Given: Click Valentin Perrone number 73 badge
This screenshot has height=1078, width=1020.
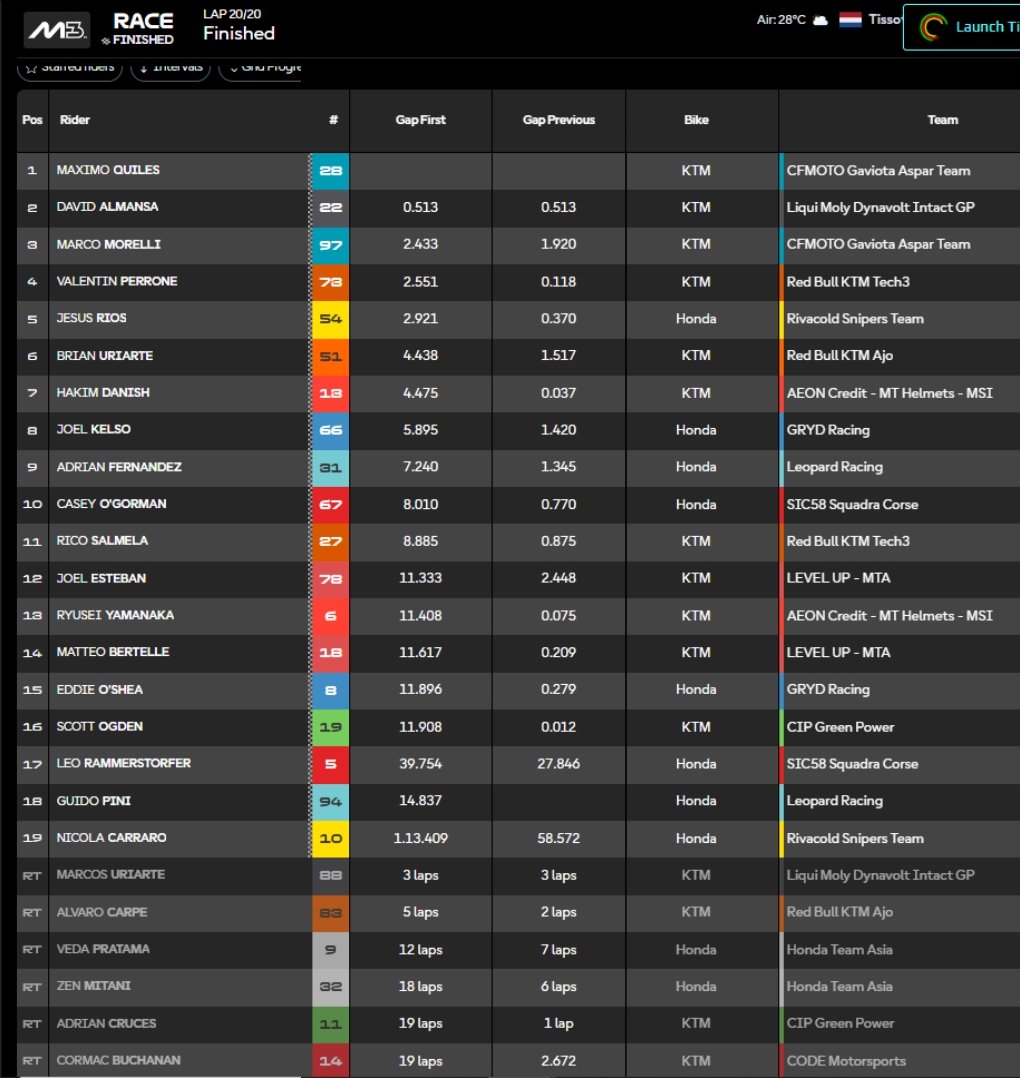Looking at the screenshot, I should 331,282.
